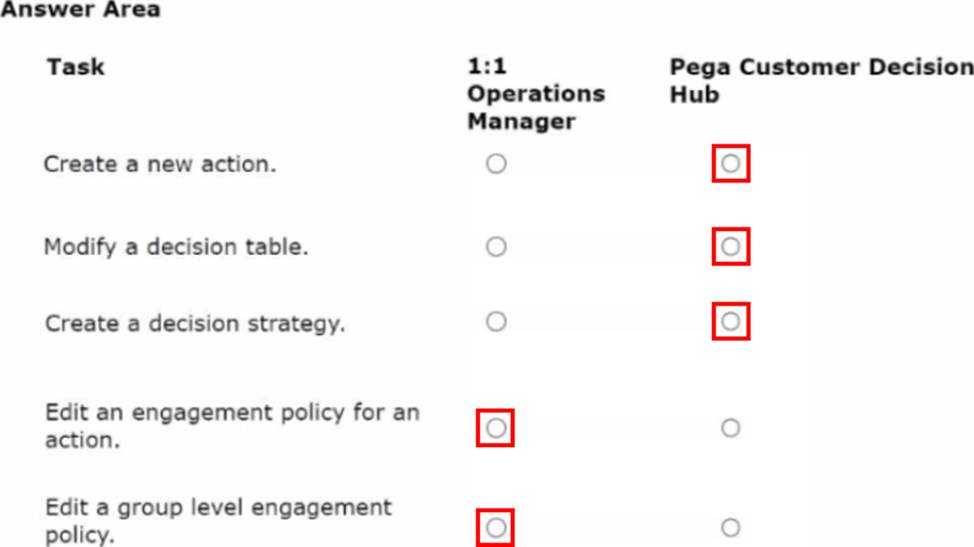Click the 'Pega Customer Decision' header line
Screen dimensions: 974x547
(x=820, y=68)
